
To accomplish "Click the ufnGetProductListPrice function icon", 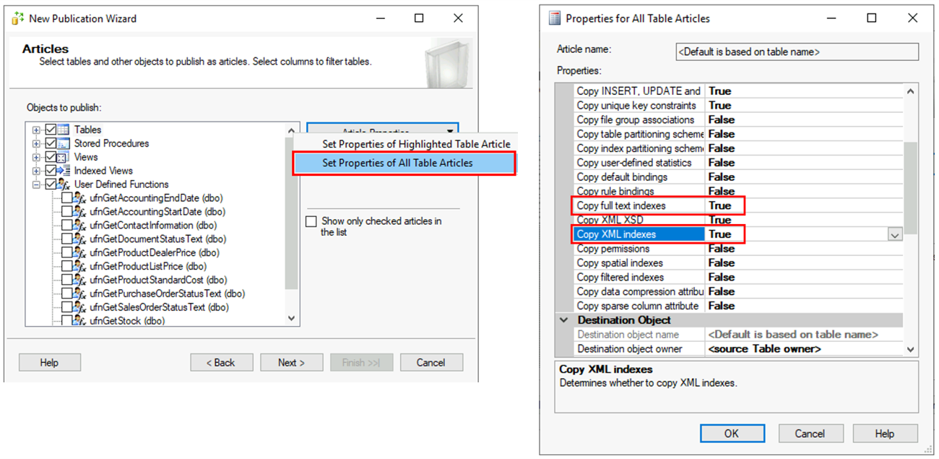I will pyautogui.click(x=80, y=267).
